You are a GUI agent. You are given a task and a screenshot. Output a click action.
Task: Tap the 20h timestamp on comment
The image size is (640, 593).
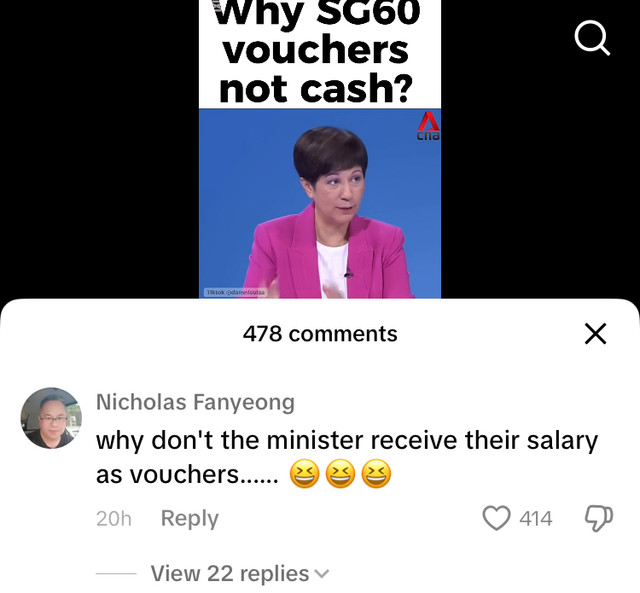114,519
